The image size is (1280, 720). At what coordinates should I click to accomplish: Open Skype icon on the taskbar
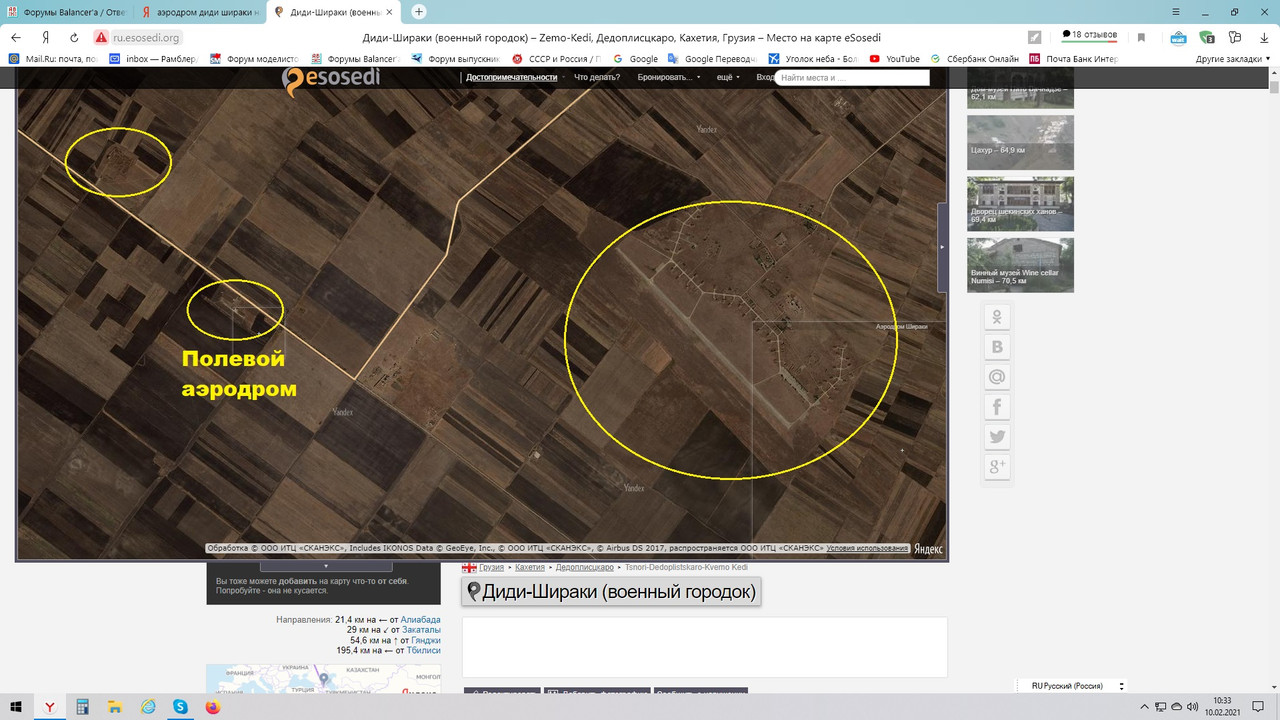point(180,706)
